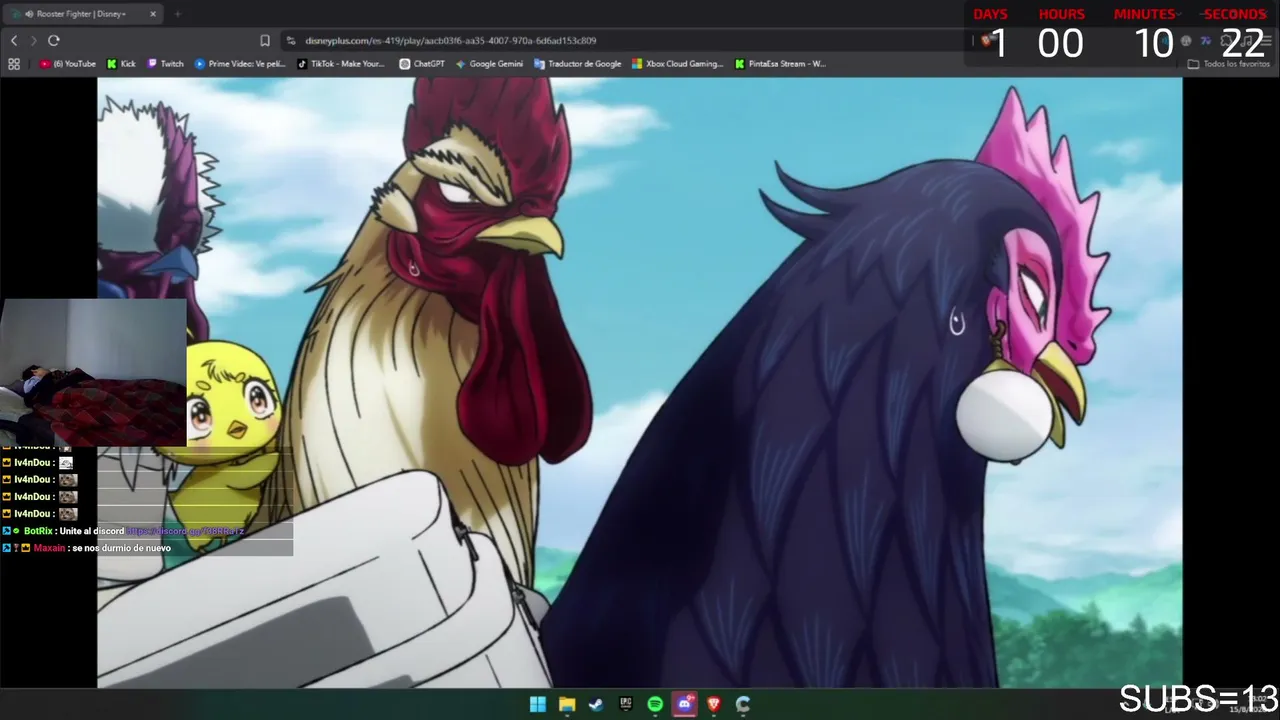The image size is (1280, 720).
Task: Click the BotRix username in chat
Action: point(38,531)
